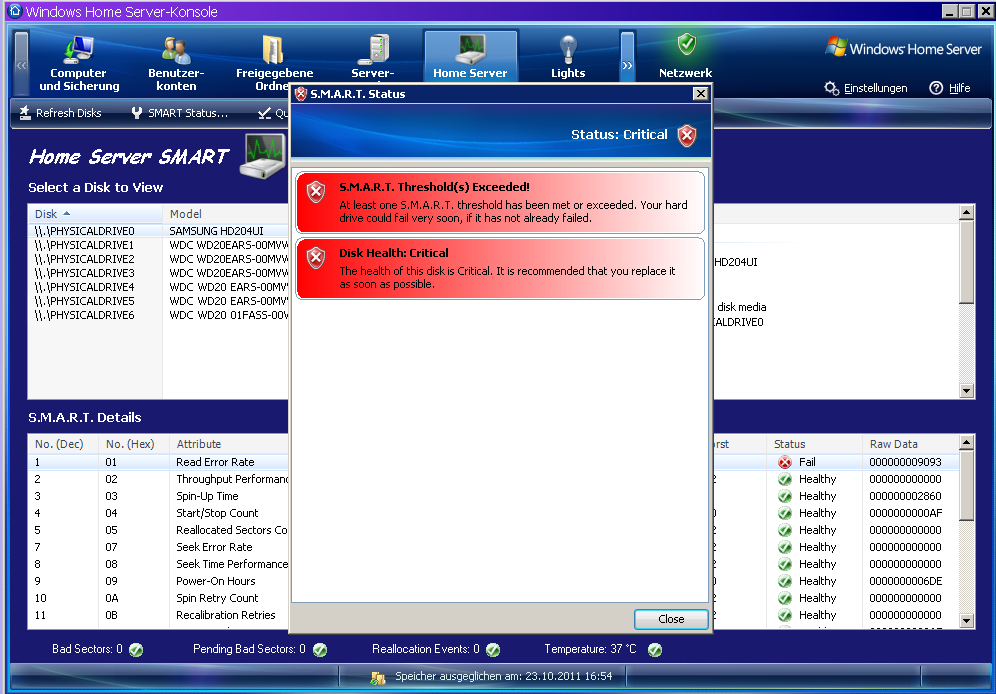Select disk PHYSICALDRIVE1
Image resolution: width=996 pixels, height=694 pixels.
(x=84, y=245)
